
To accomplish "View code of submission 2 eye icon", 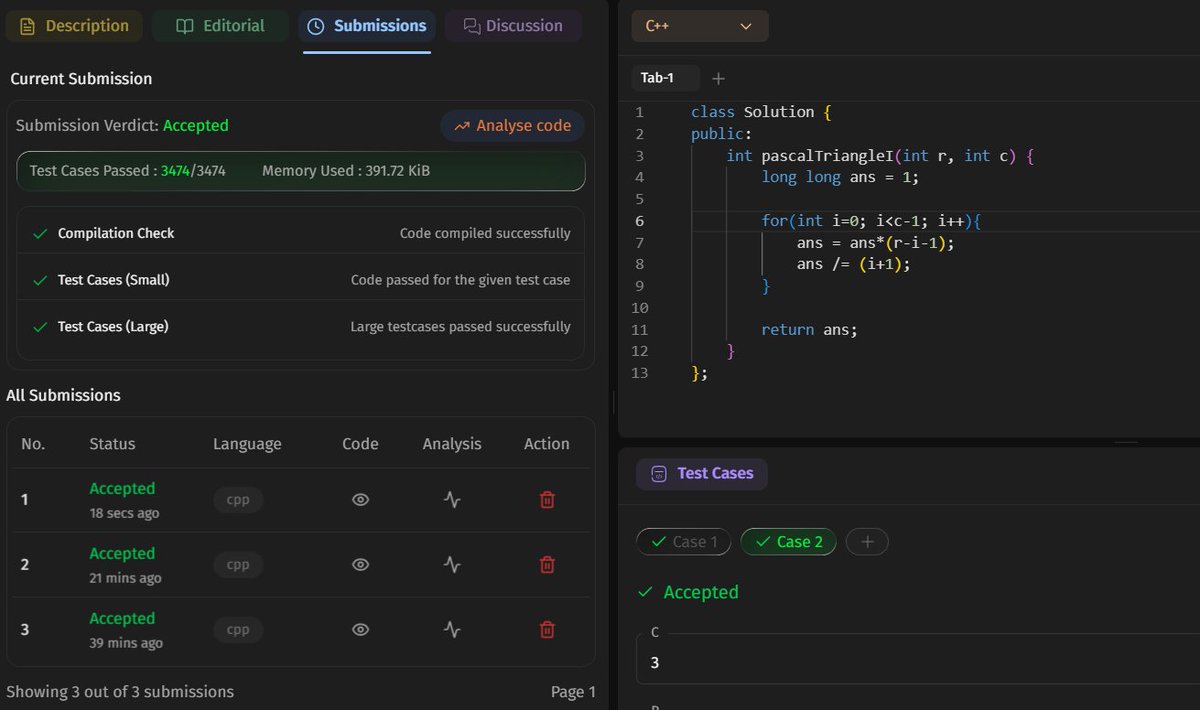I will click(x=361, y=565).
